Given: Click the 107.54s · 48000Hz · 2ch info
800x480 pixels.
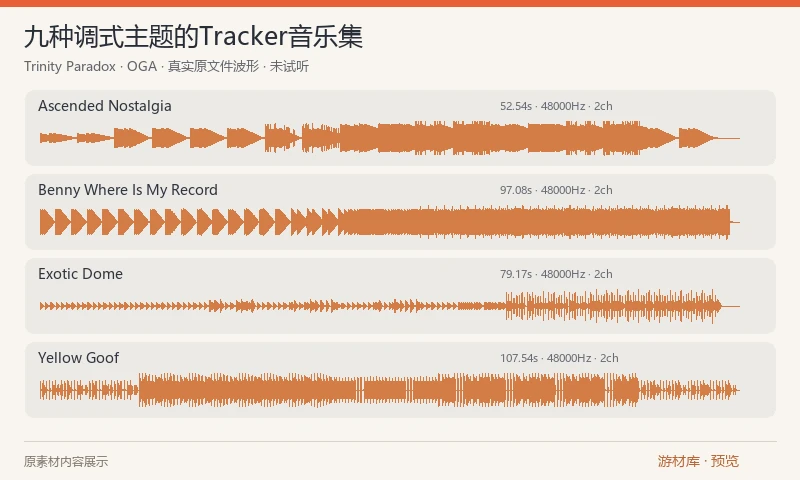Looking at the screenshot, I should [x=559, y=358].
